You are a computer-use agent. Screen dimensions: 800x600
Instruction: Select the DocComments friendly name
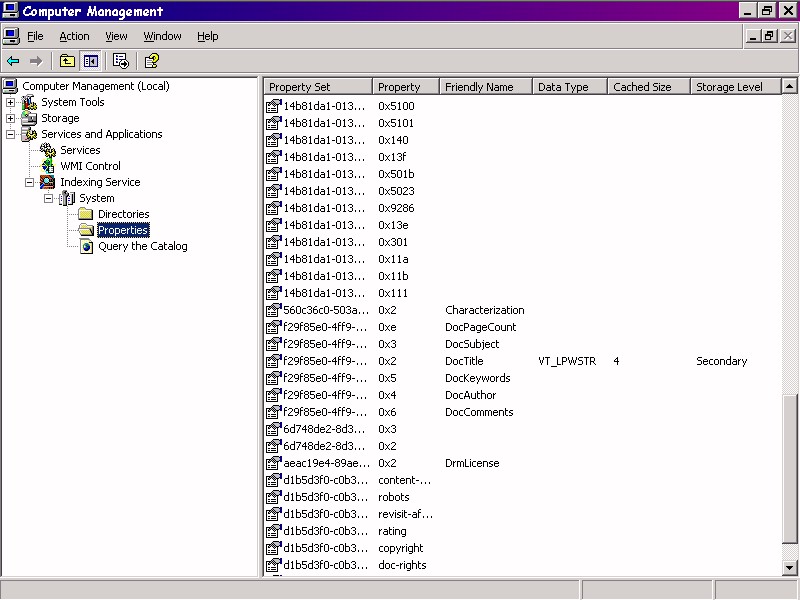coord(479,412)
